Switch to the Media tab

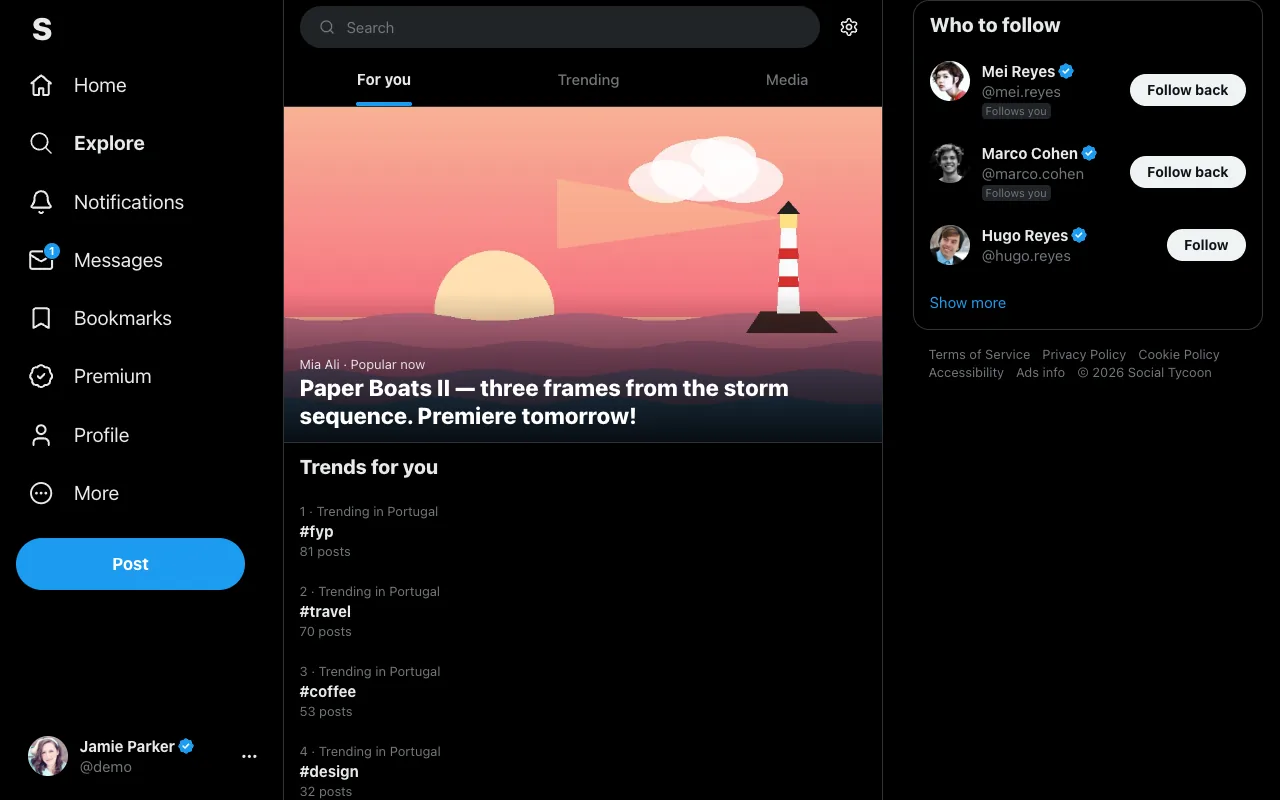click(x=787, y=80)
